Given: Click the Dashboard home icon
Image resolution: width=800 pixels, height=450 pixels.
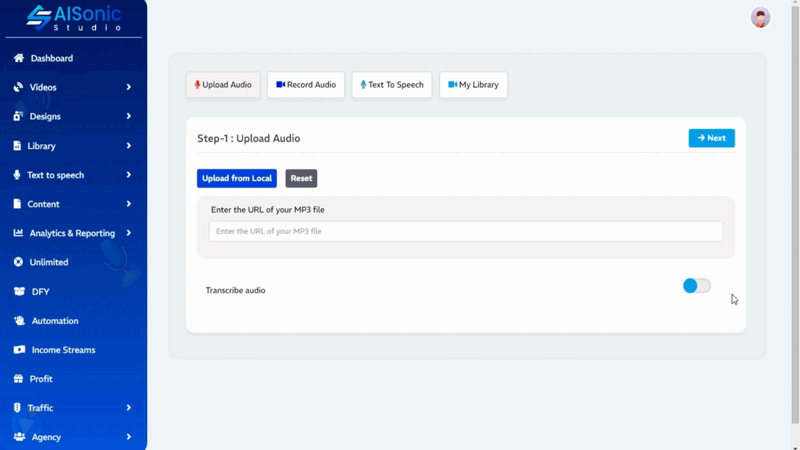Looking at the screenshot, I should pos(18,58).
